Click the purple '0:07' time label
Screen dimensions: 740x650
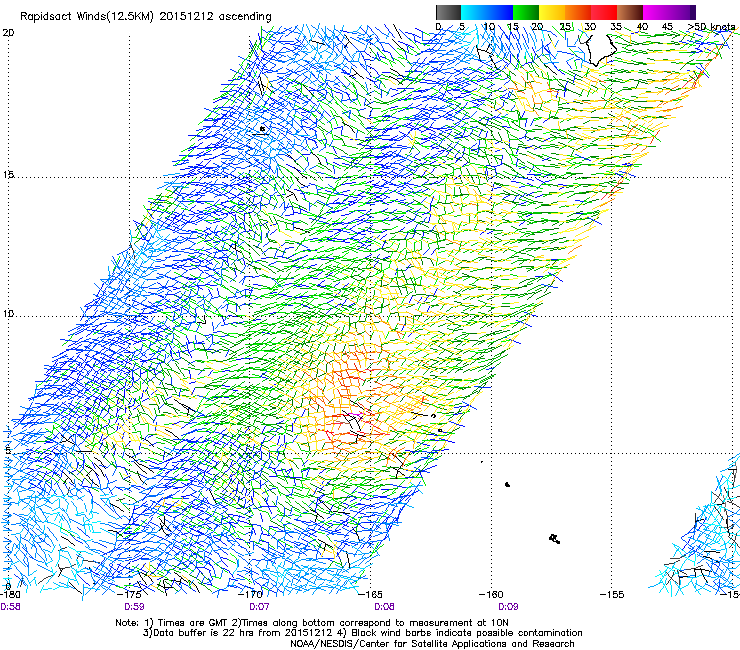[259, 607]
